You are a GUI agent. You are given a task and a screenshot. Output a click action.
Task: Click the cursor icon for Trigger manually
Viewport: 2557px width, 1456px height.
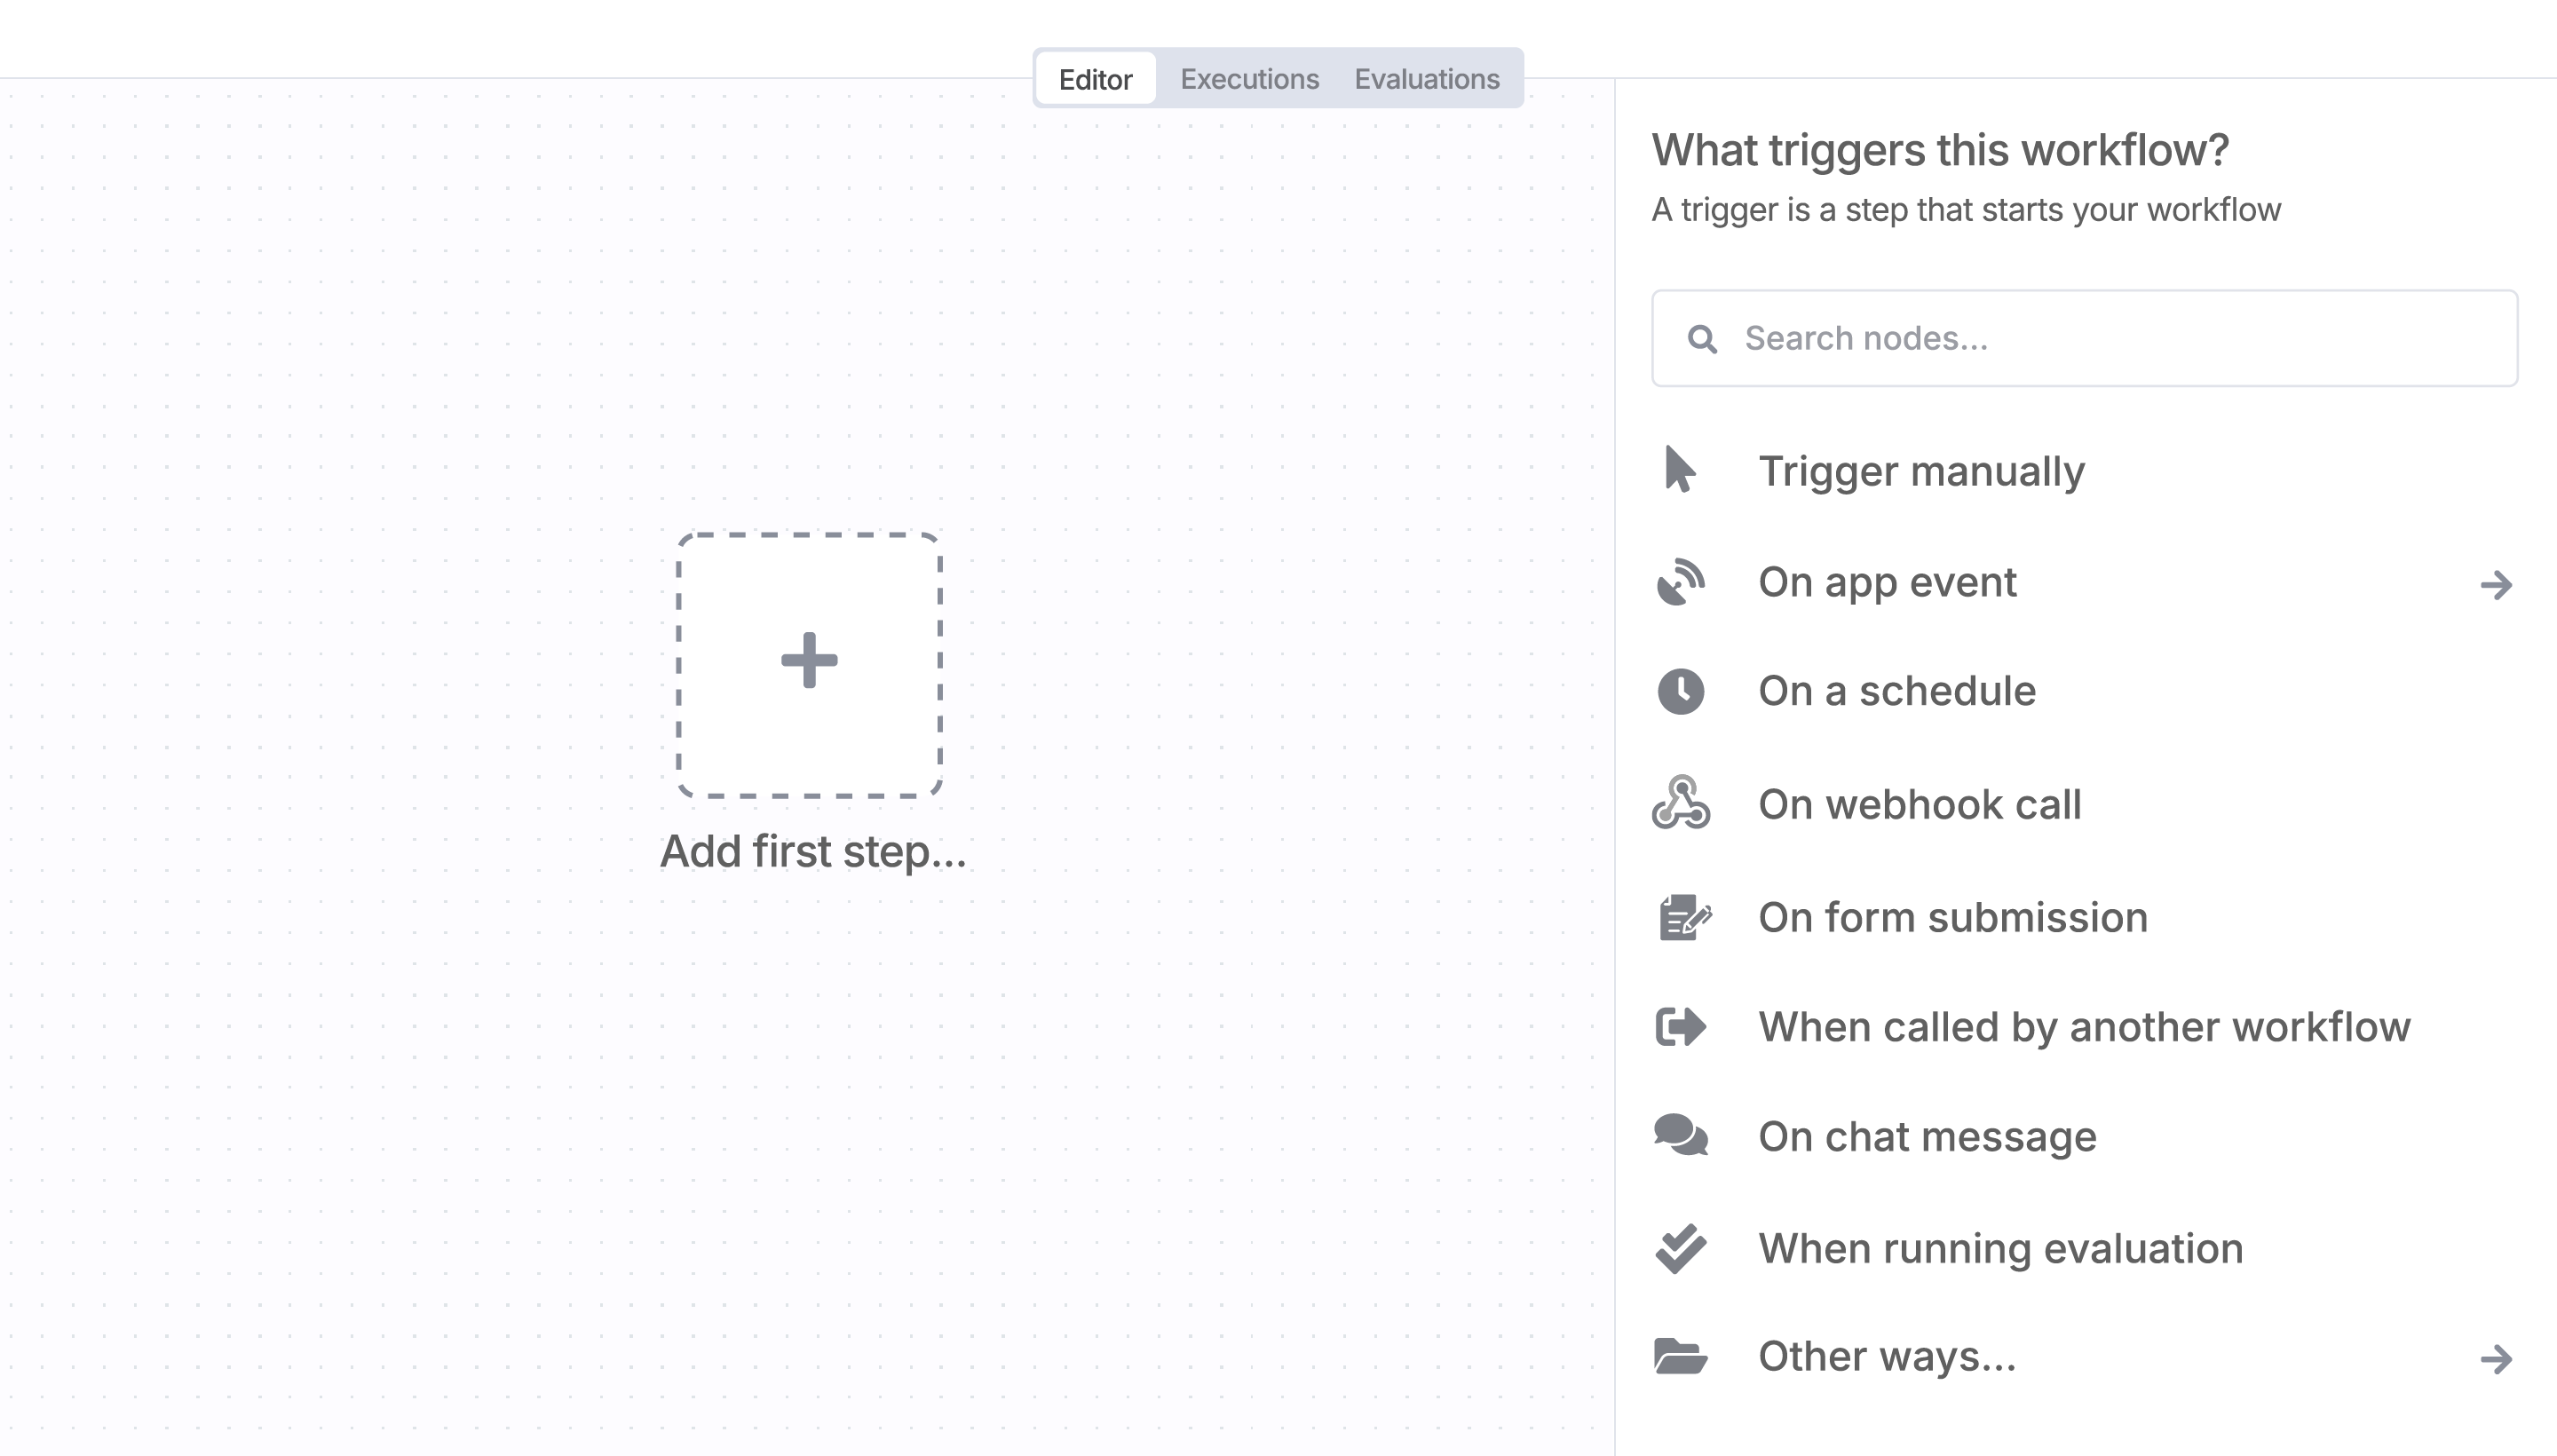1680,470
